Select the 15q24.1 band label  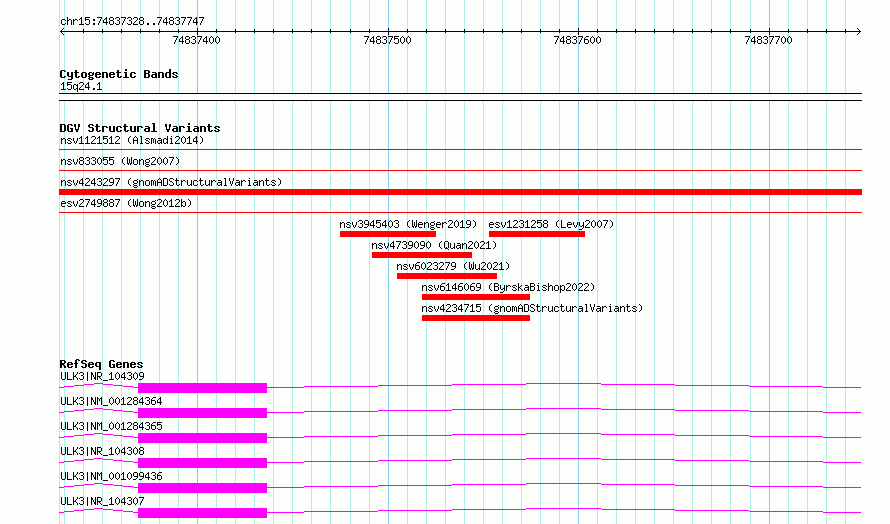81,86
